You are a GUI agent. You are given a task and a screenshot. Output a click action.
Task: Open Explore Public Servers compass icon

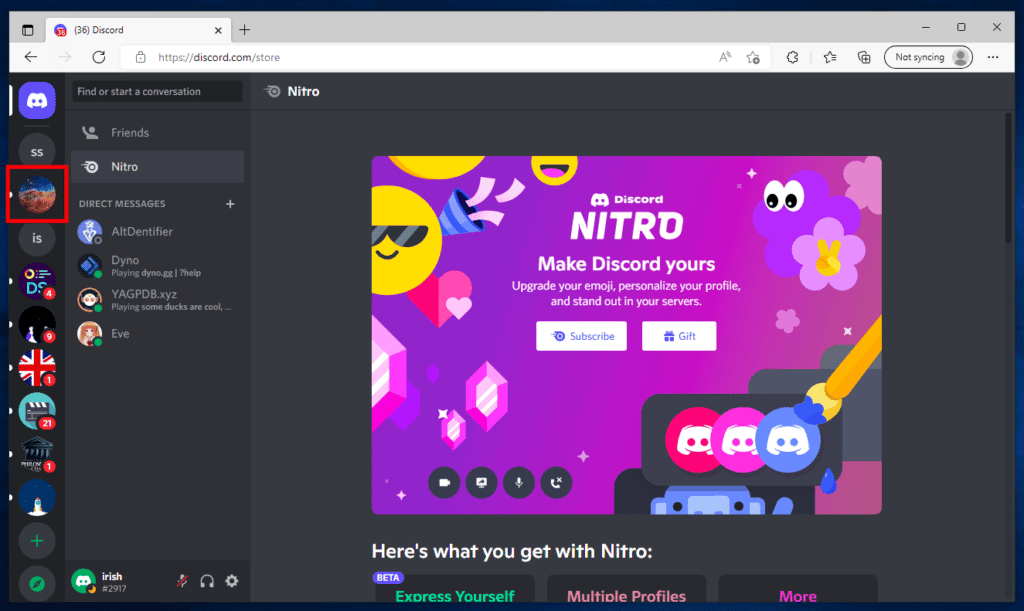37,584
